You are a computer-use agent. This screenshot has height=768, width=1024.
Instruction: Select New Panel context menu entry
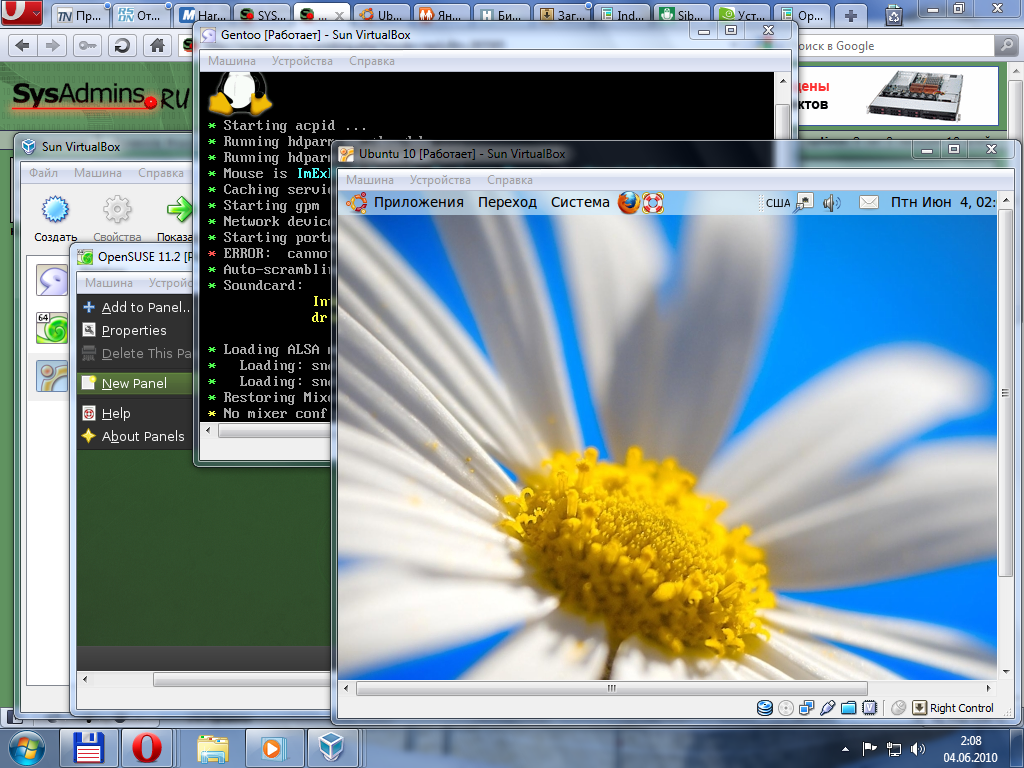coord(137,383)
